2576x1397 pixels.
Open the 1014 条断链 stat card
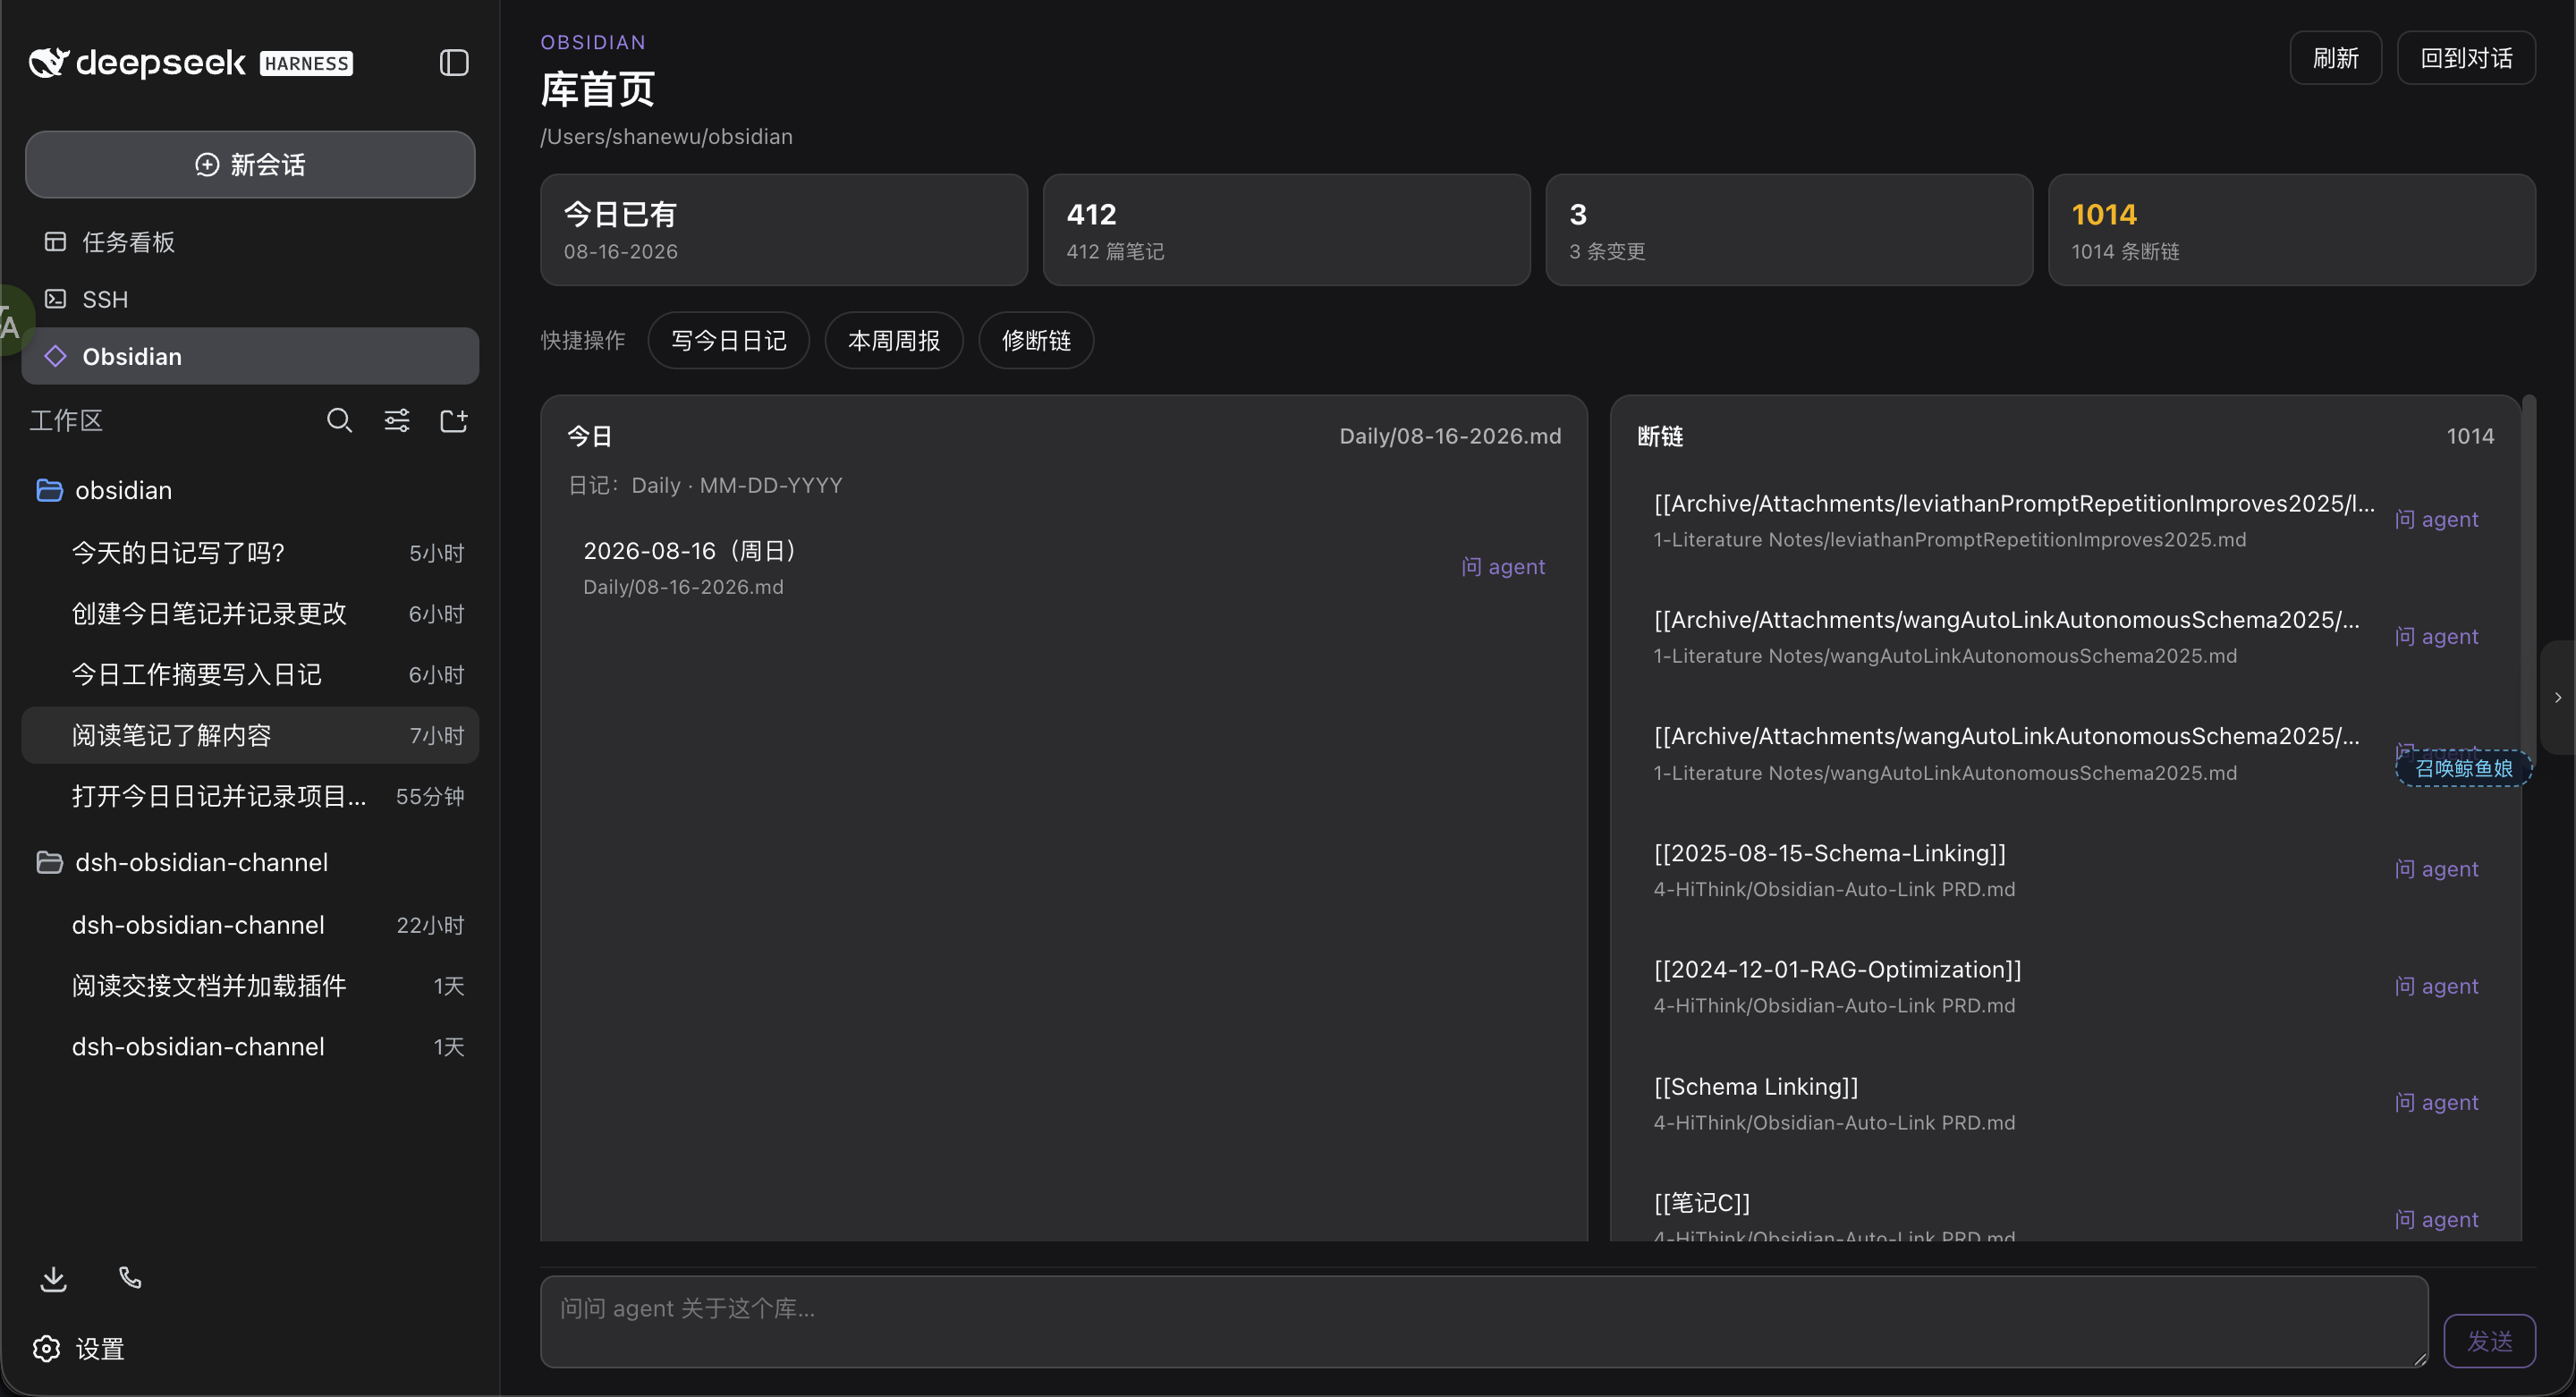[2291, 230]
